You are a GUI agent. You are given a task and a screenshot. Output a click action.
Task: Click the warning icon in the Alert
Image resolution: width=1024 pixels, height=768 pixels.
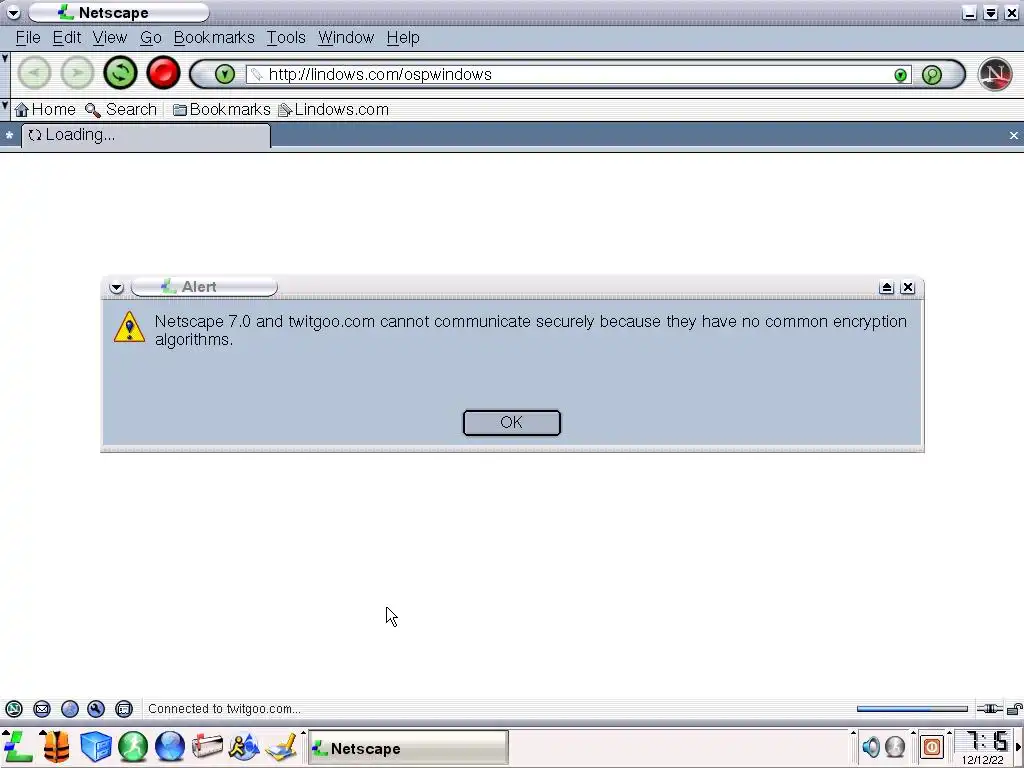pos(129,327)
